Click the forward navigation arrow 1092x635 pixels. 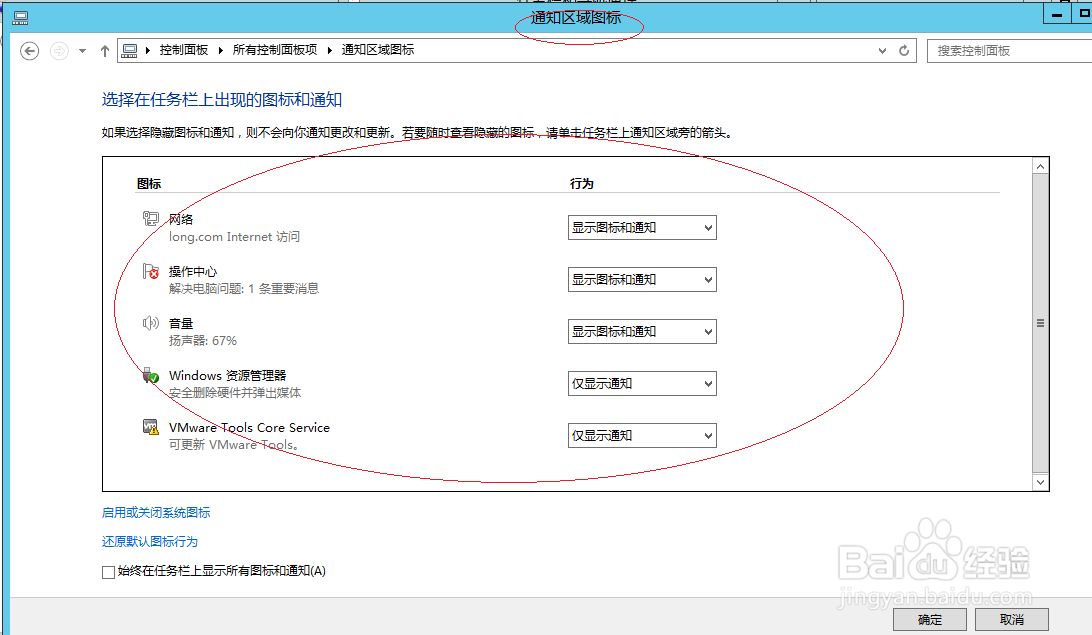click(x=58, y=49)
